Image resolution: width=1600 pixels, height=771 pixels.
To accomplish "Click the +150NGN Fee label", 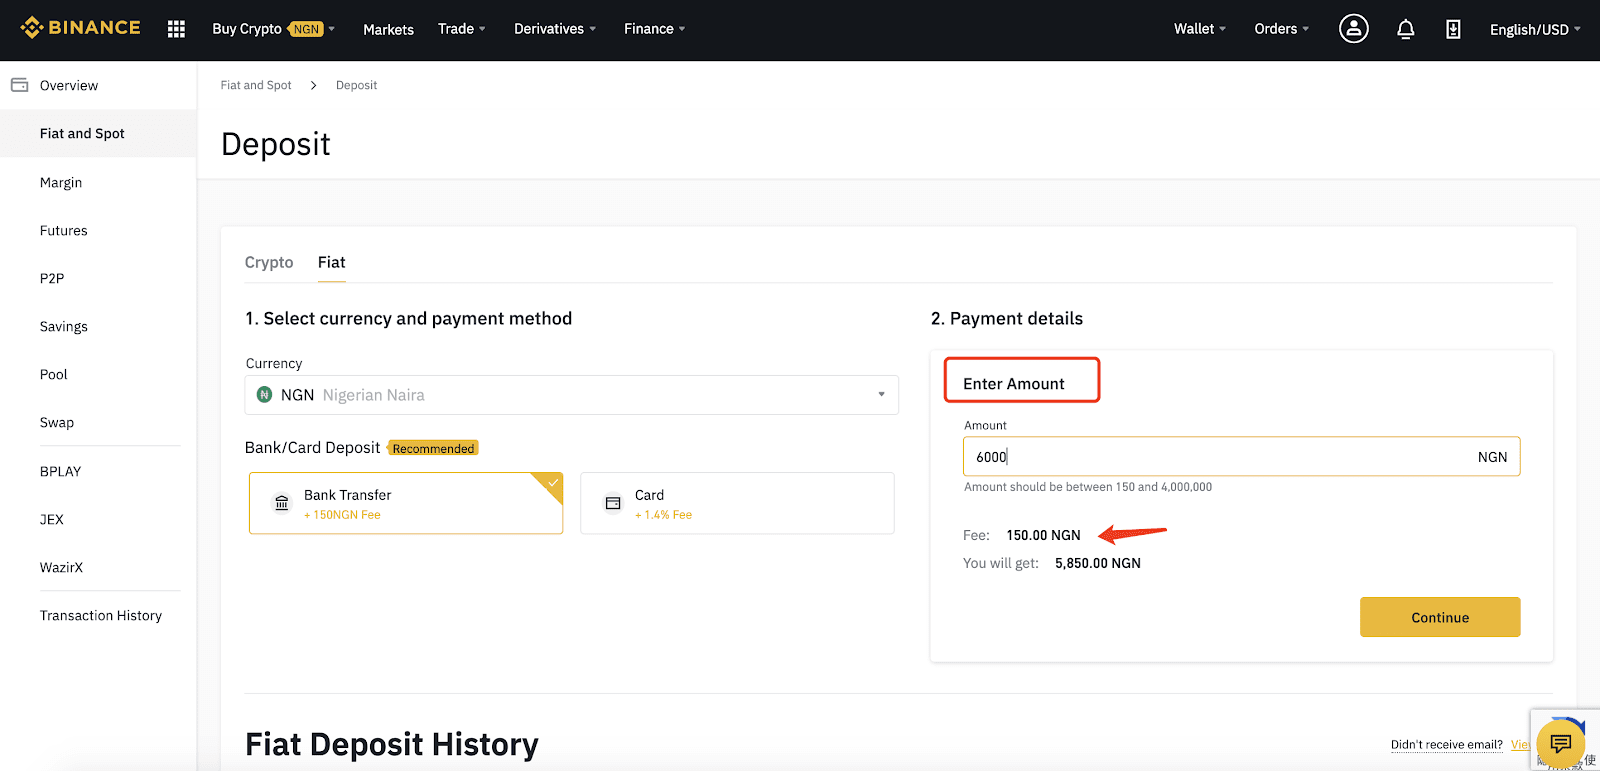I will [x=342, y=515].
